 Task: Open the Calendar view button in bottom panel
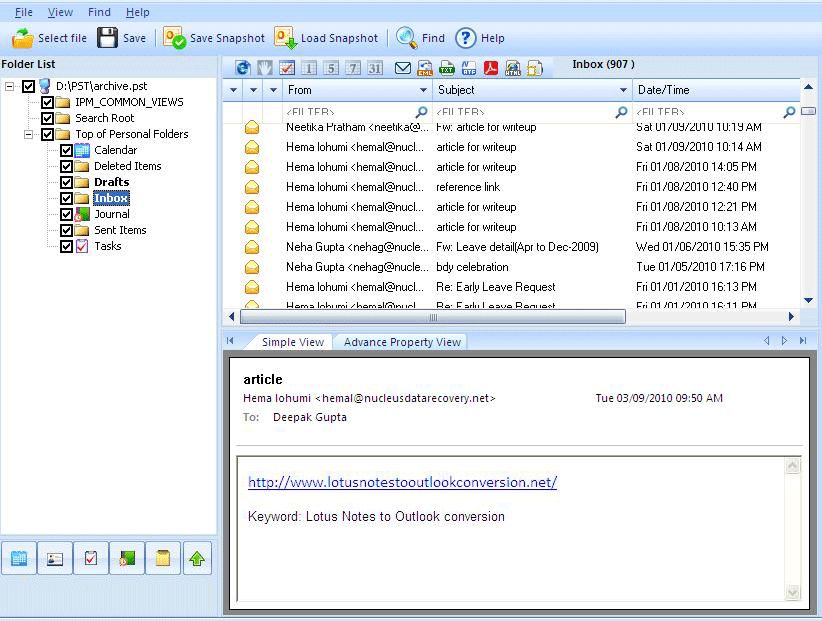click(19, 559)
